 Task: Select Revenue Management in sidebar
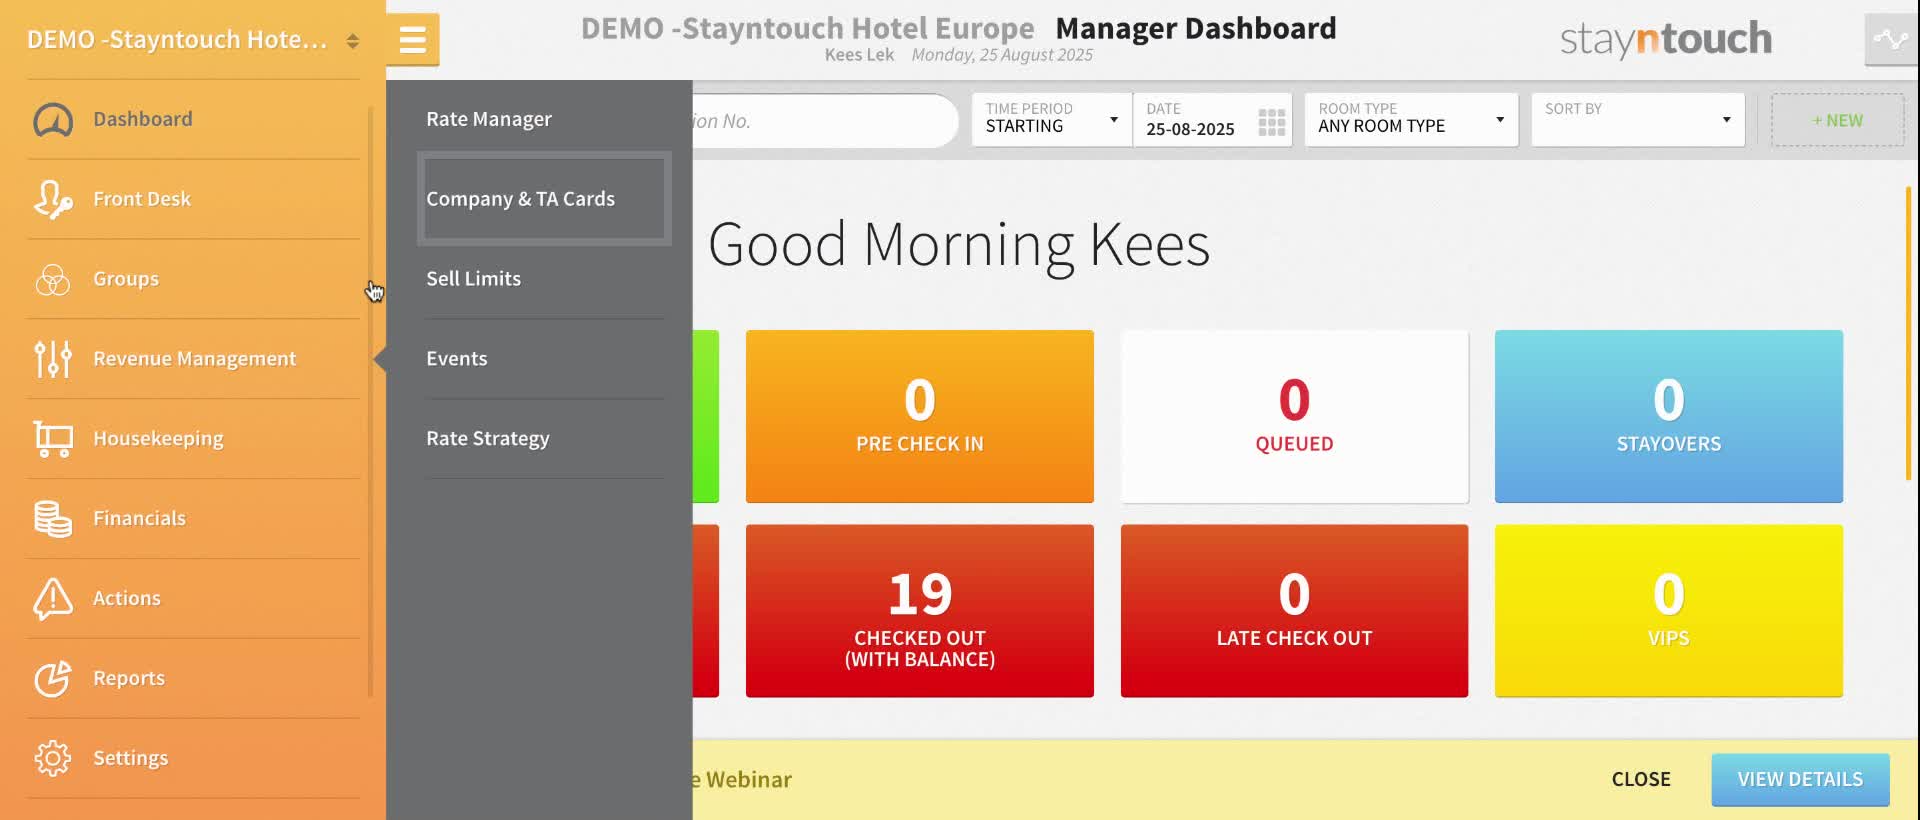[193, 359]
